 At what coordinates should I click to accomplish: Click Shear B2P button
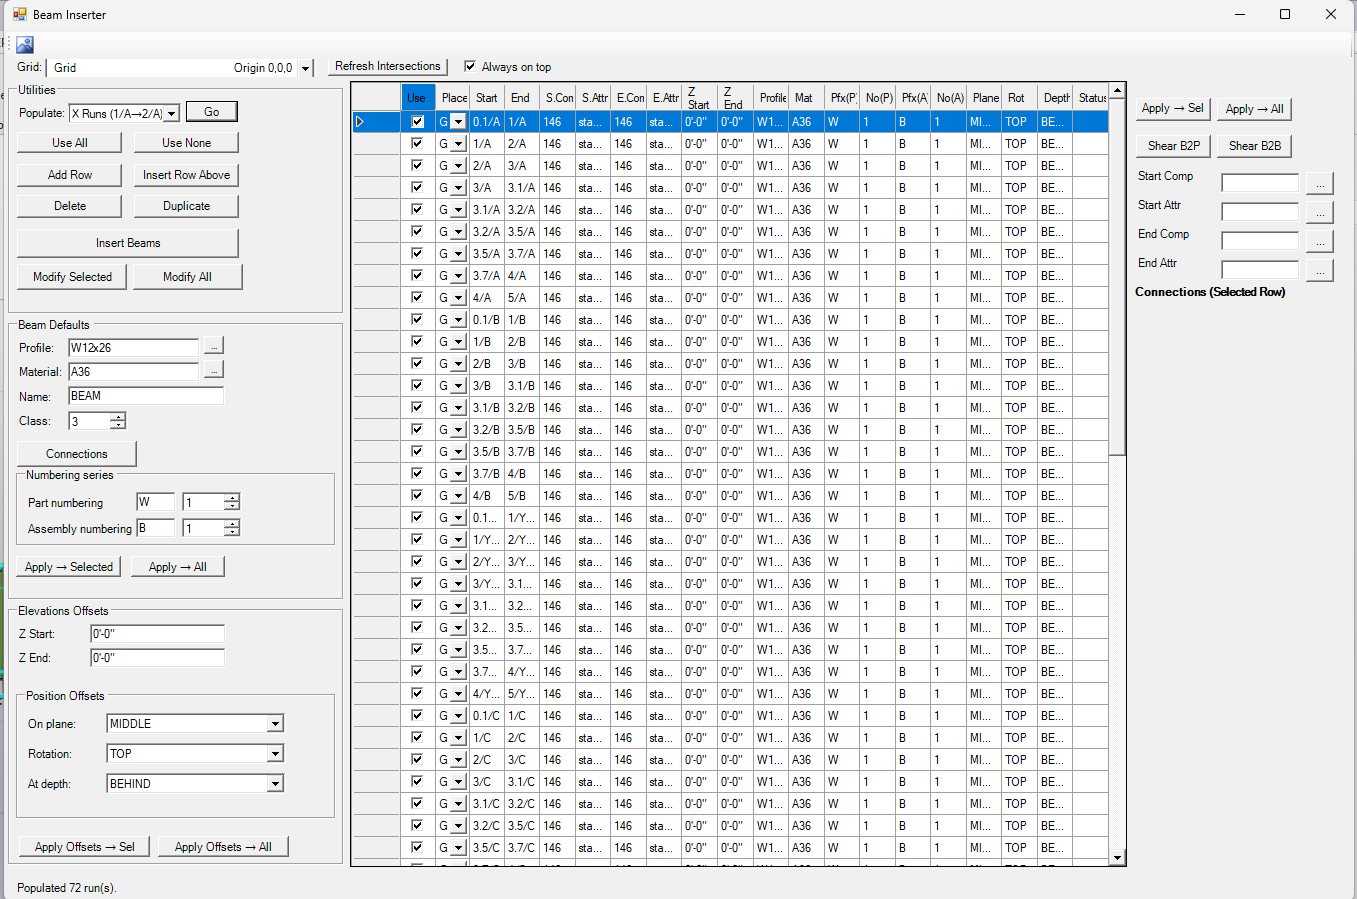(x=1174, y=146)
